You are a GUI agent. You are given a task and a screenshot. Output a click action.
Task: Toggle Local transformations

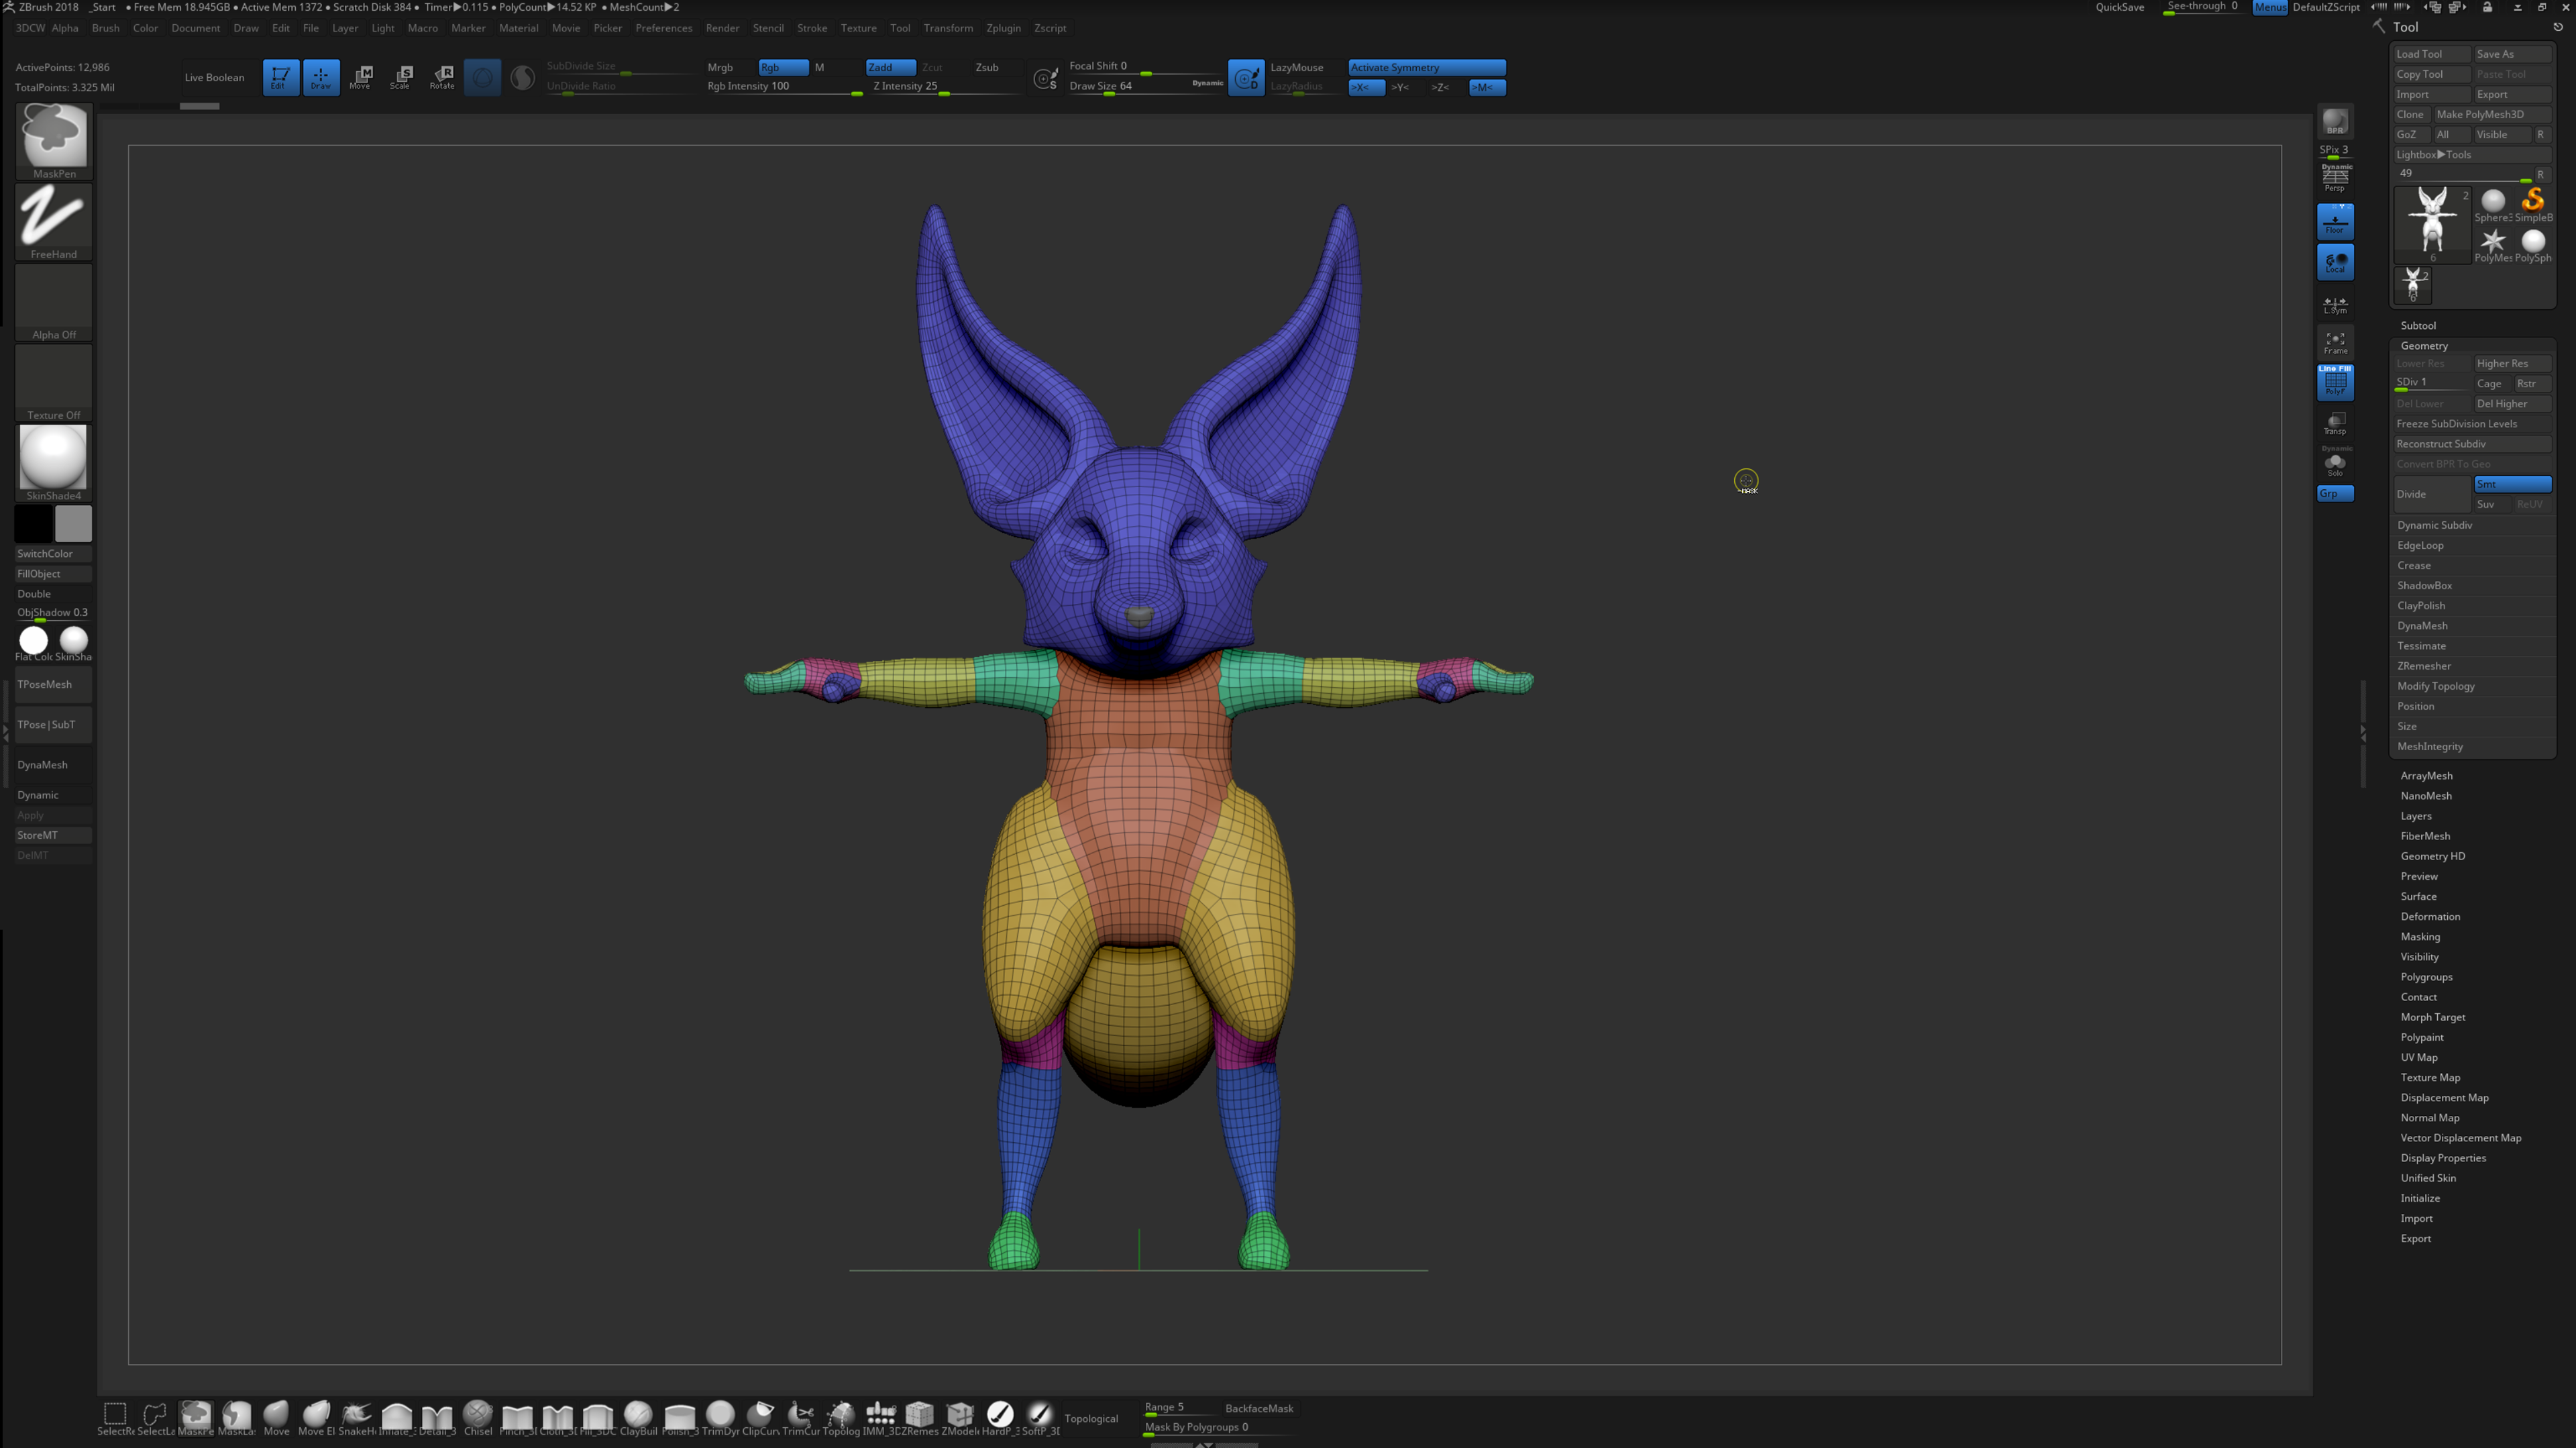tap(2335, 262)
